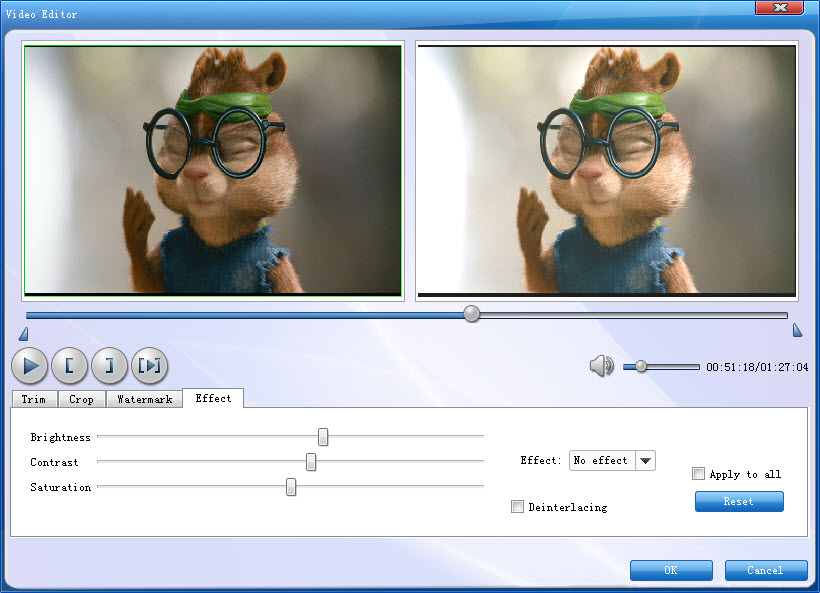This screenshot has width=820, height=593.
Task: Open the Effect dropdown arrow
Action: (645, 461)
